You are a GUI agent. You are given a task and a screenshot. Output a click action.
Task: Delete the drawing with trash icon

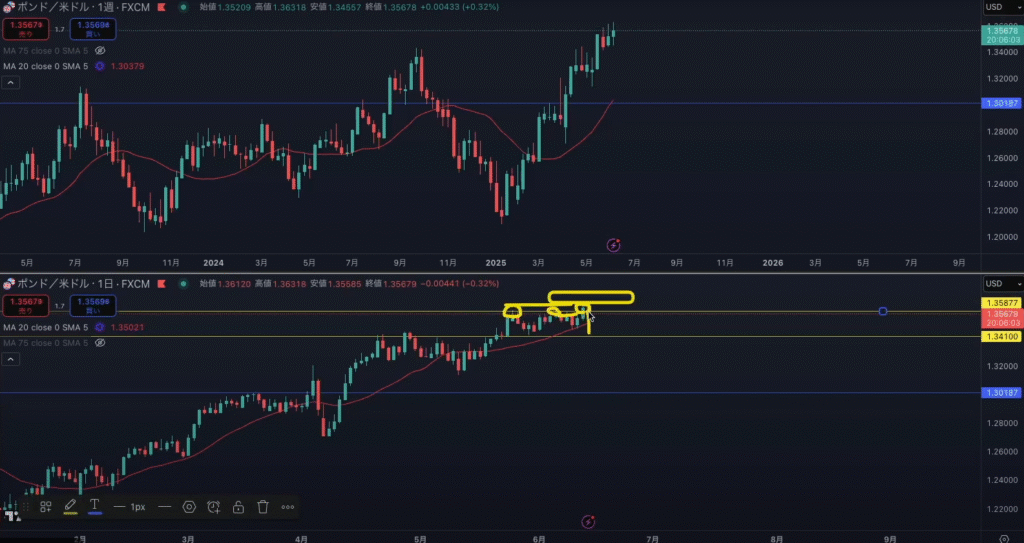click(263, 506)
